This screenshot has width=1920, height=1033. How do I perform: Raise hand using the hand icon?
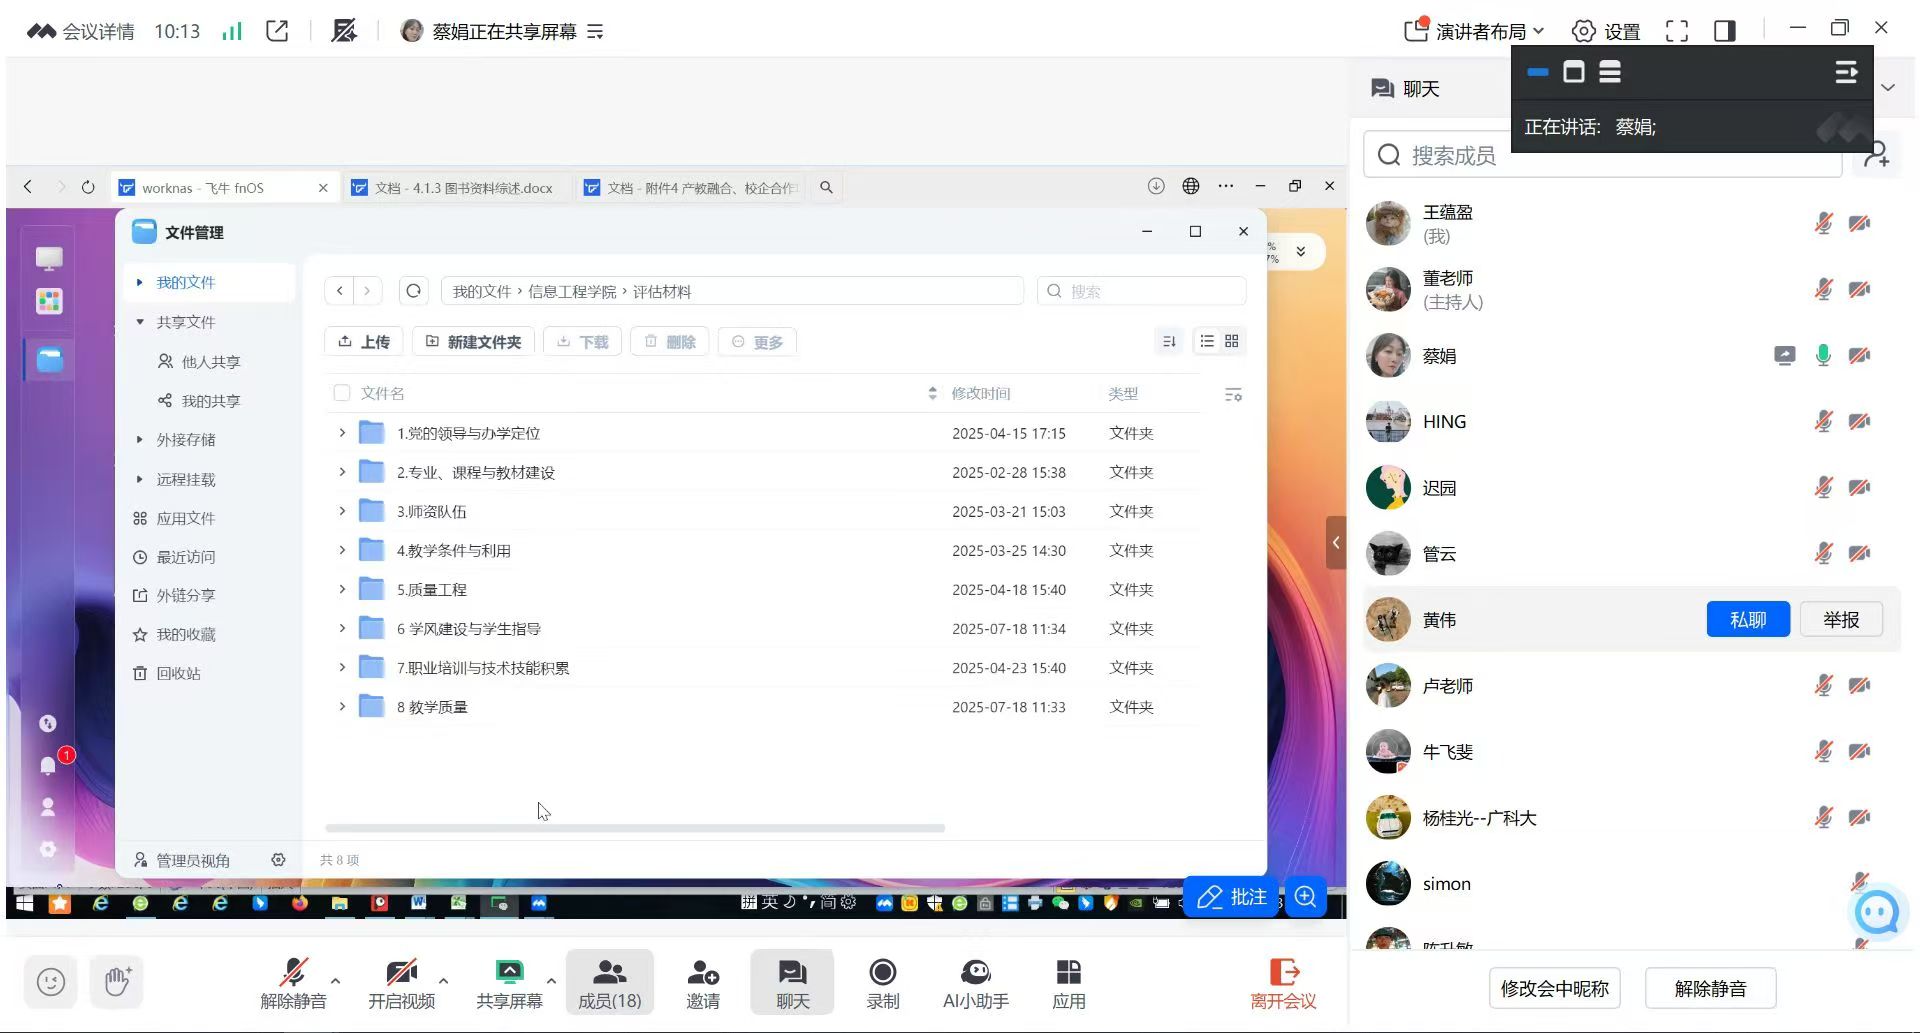pyautogui.click(x=117, y=982)
